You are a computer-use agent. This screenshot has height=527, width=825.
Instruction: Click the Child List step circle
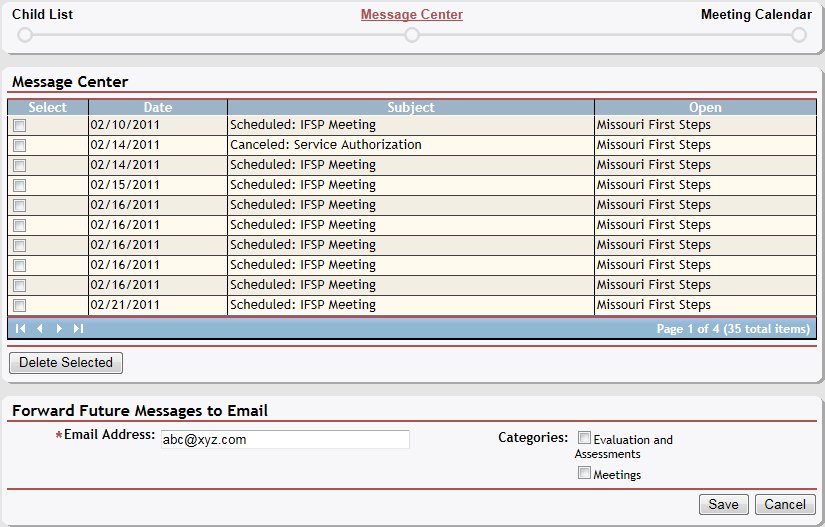point(25,35)
